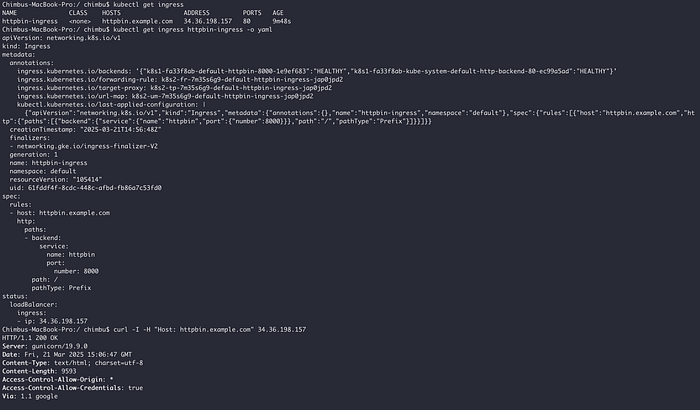700x410 pixels.
Task: Click the 'Via: 1.1 google' header line
Action: tap(29, 396)
